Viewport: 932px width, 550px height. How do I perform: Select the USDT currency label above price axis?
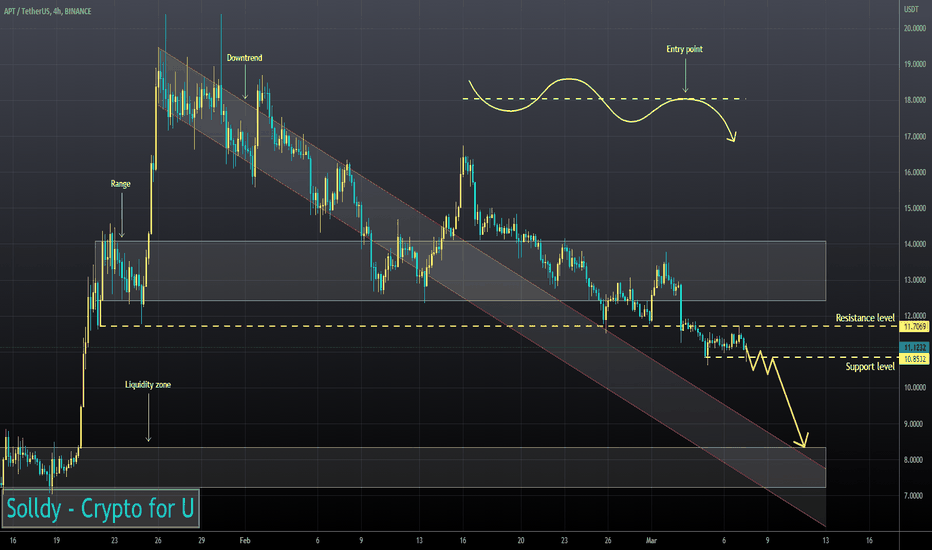[x=911, y=10]
